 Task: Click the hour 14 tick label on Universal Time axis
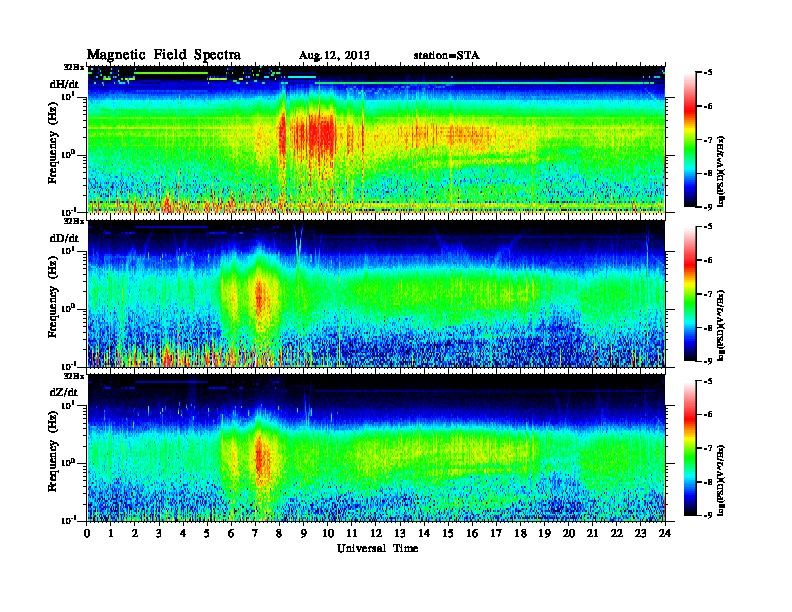(424, 533)
